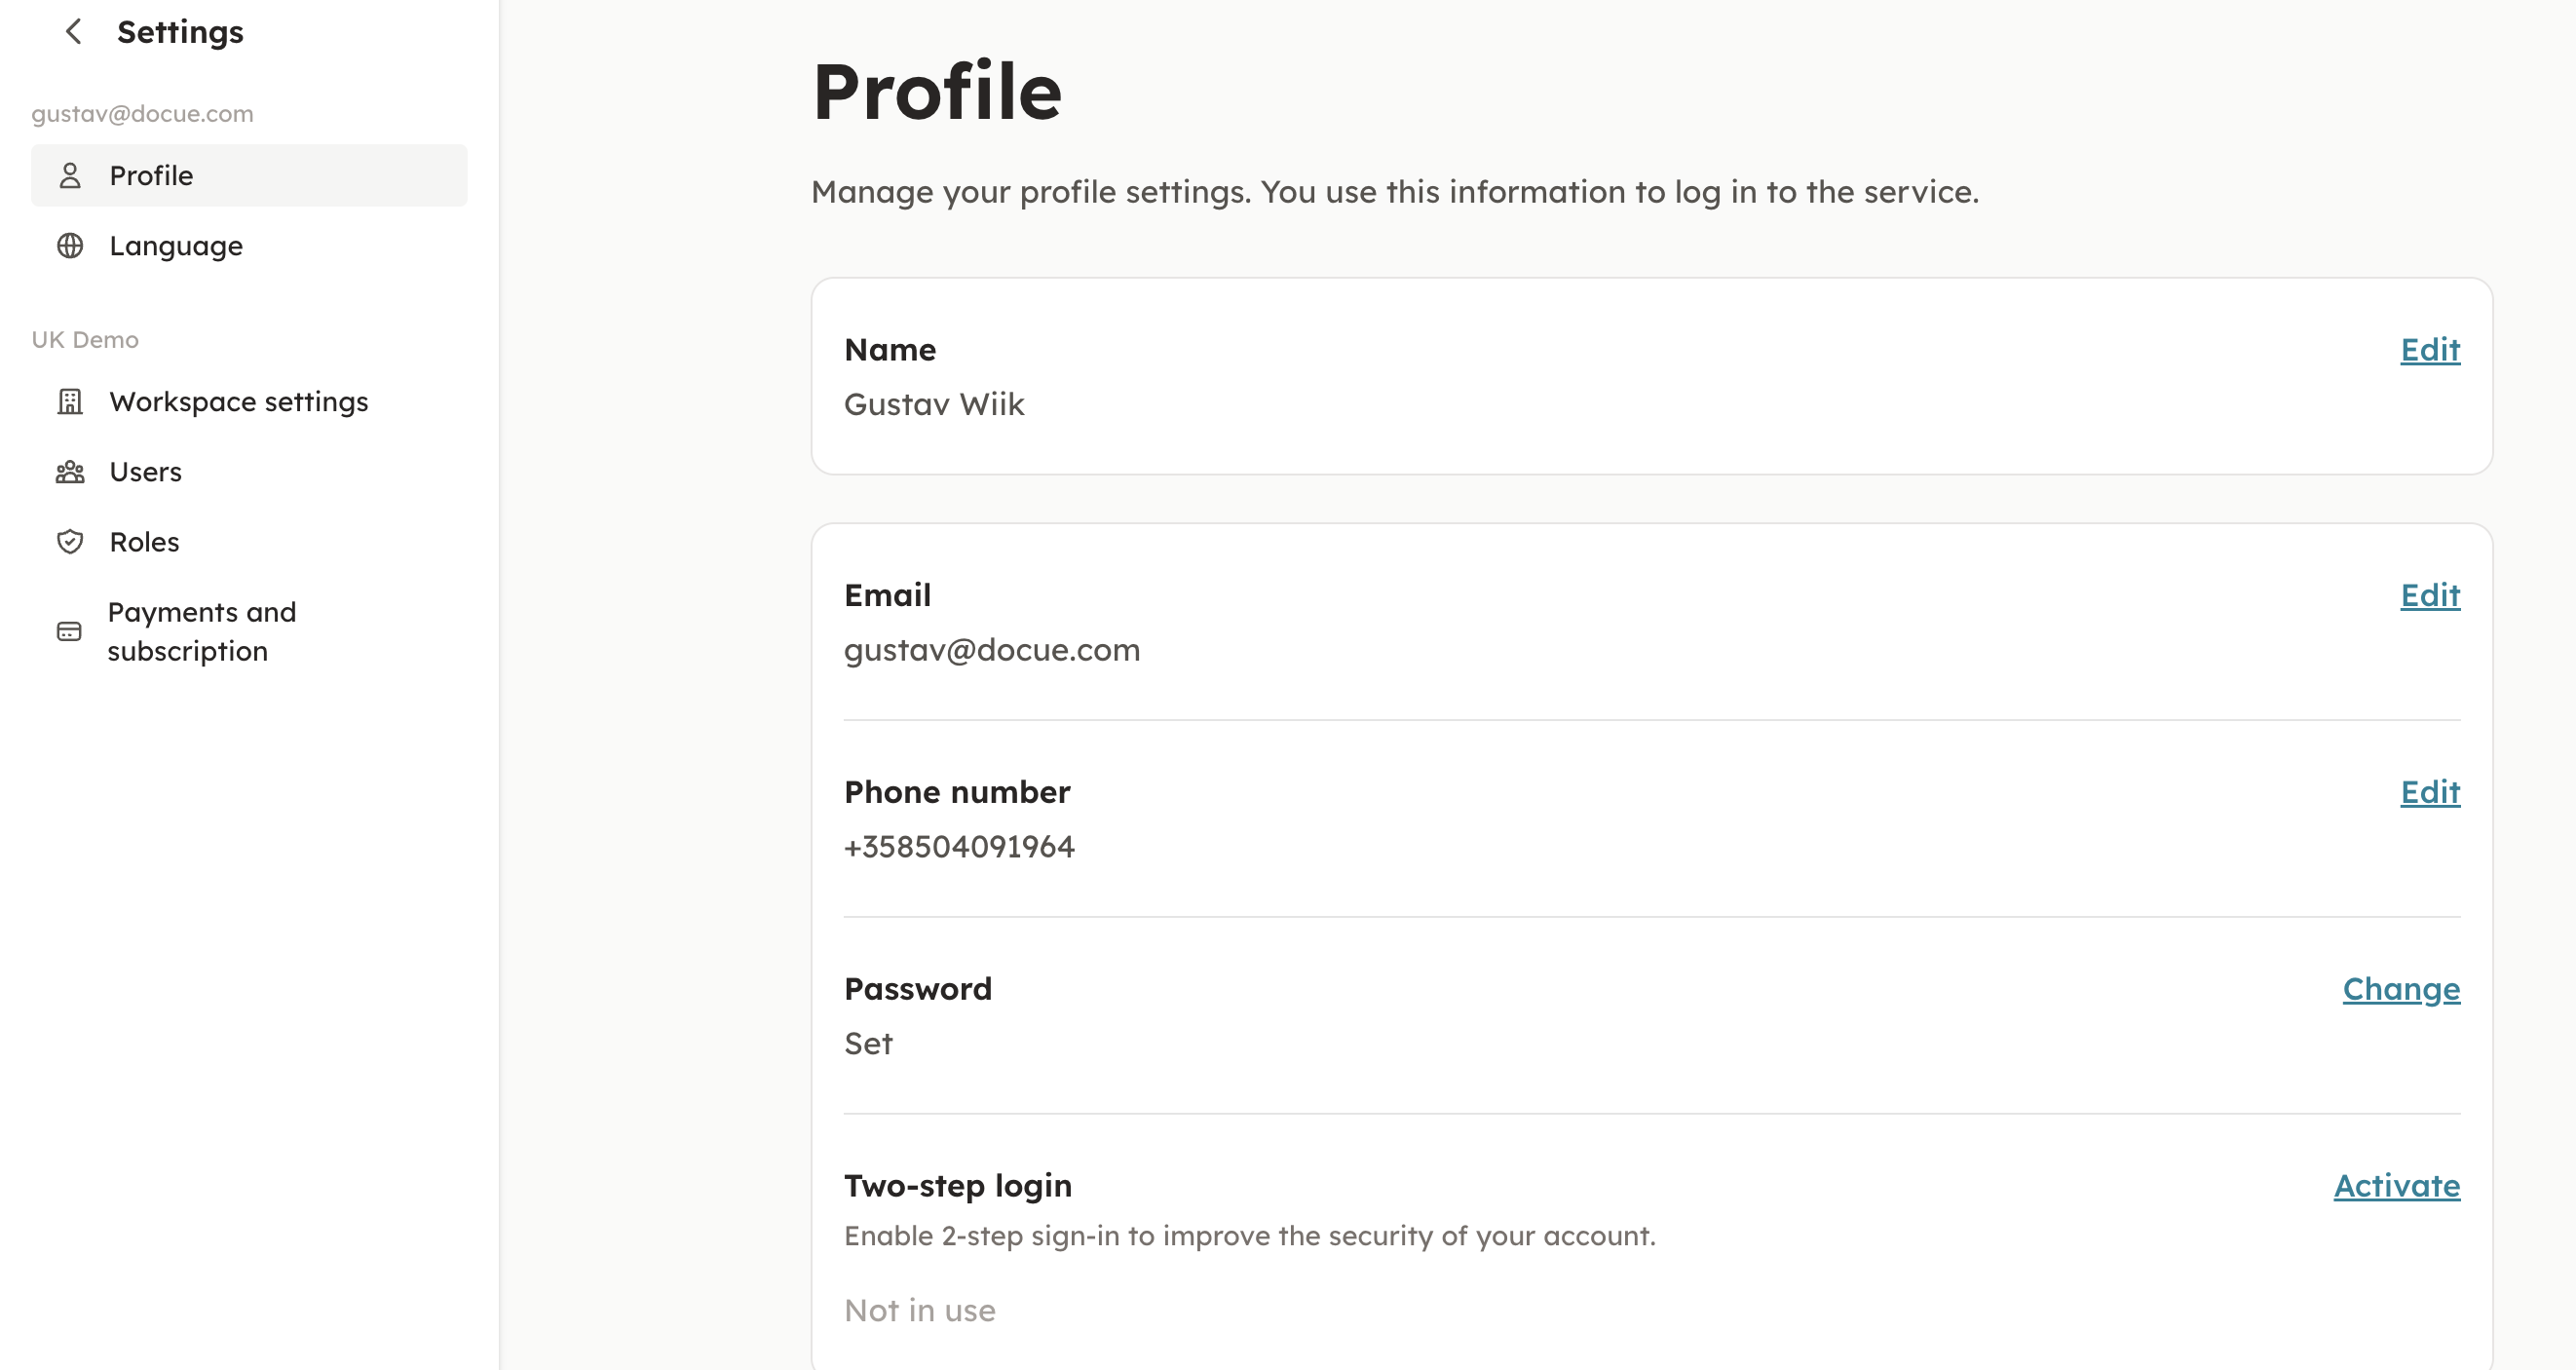2576x1370 pixels.
Task: Edit the Email address
Action: click(x=2430, y=596)
